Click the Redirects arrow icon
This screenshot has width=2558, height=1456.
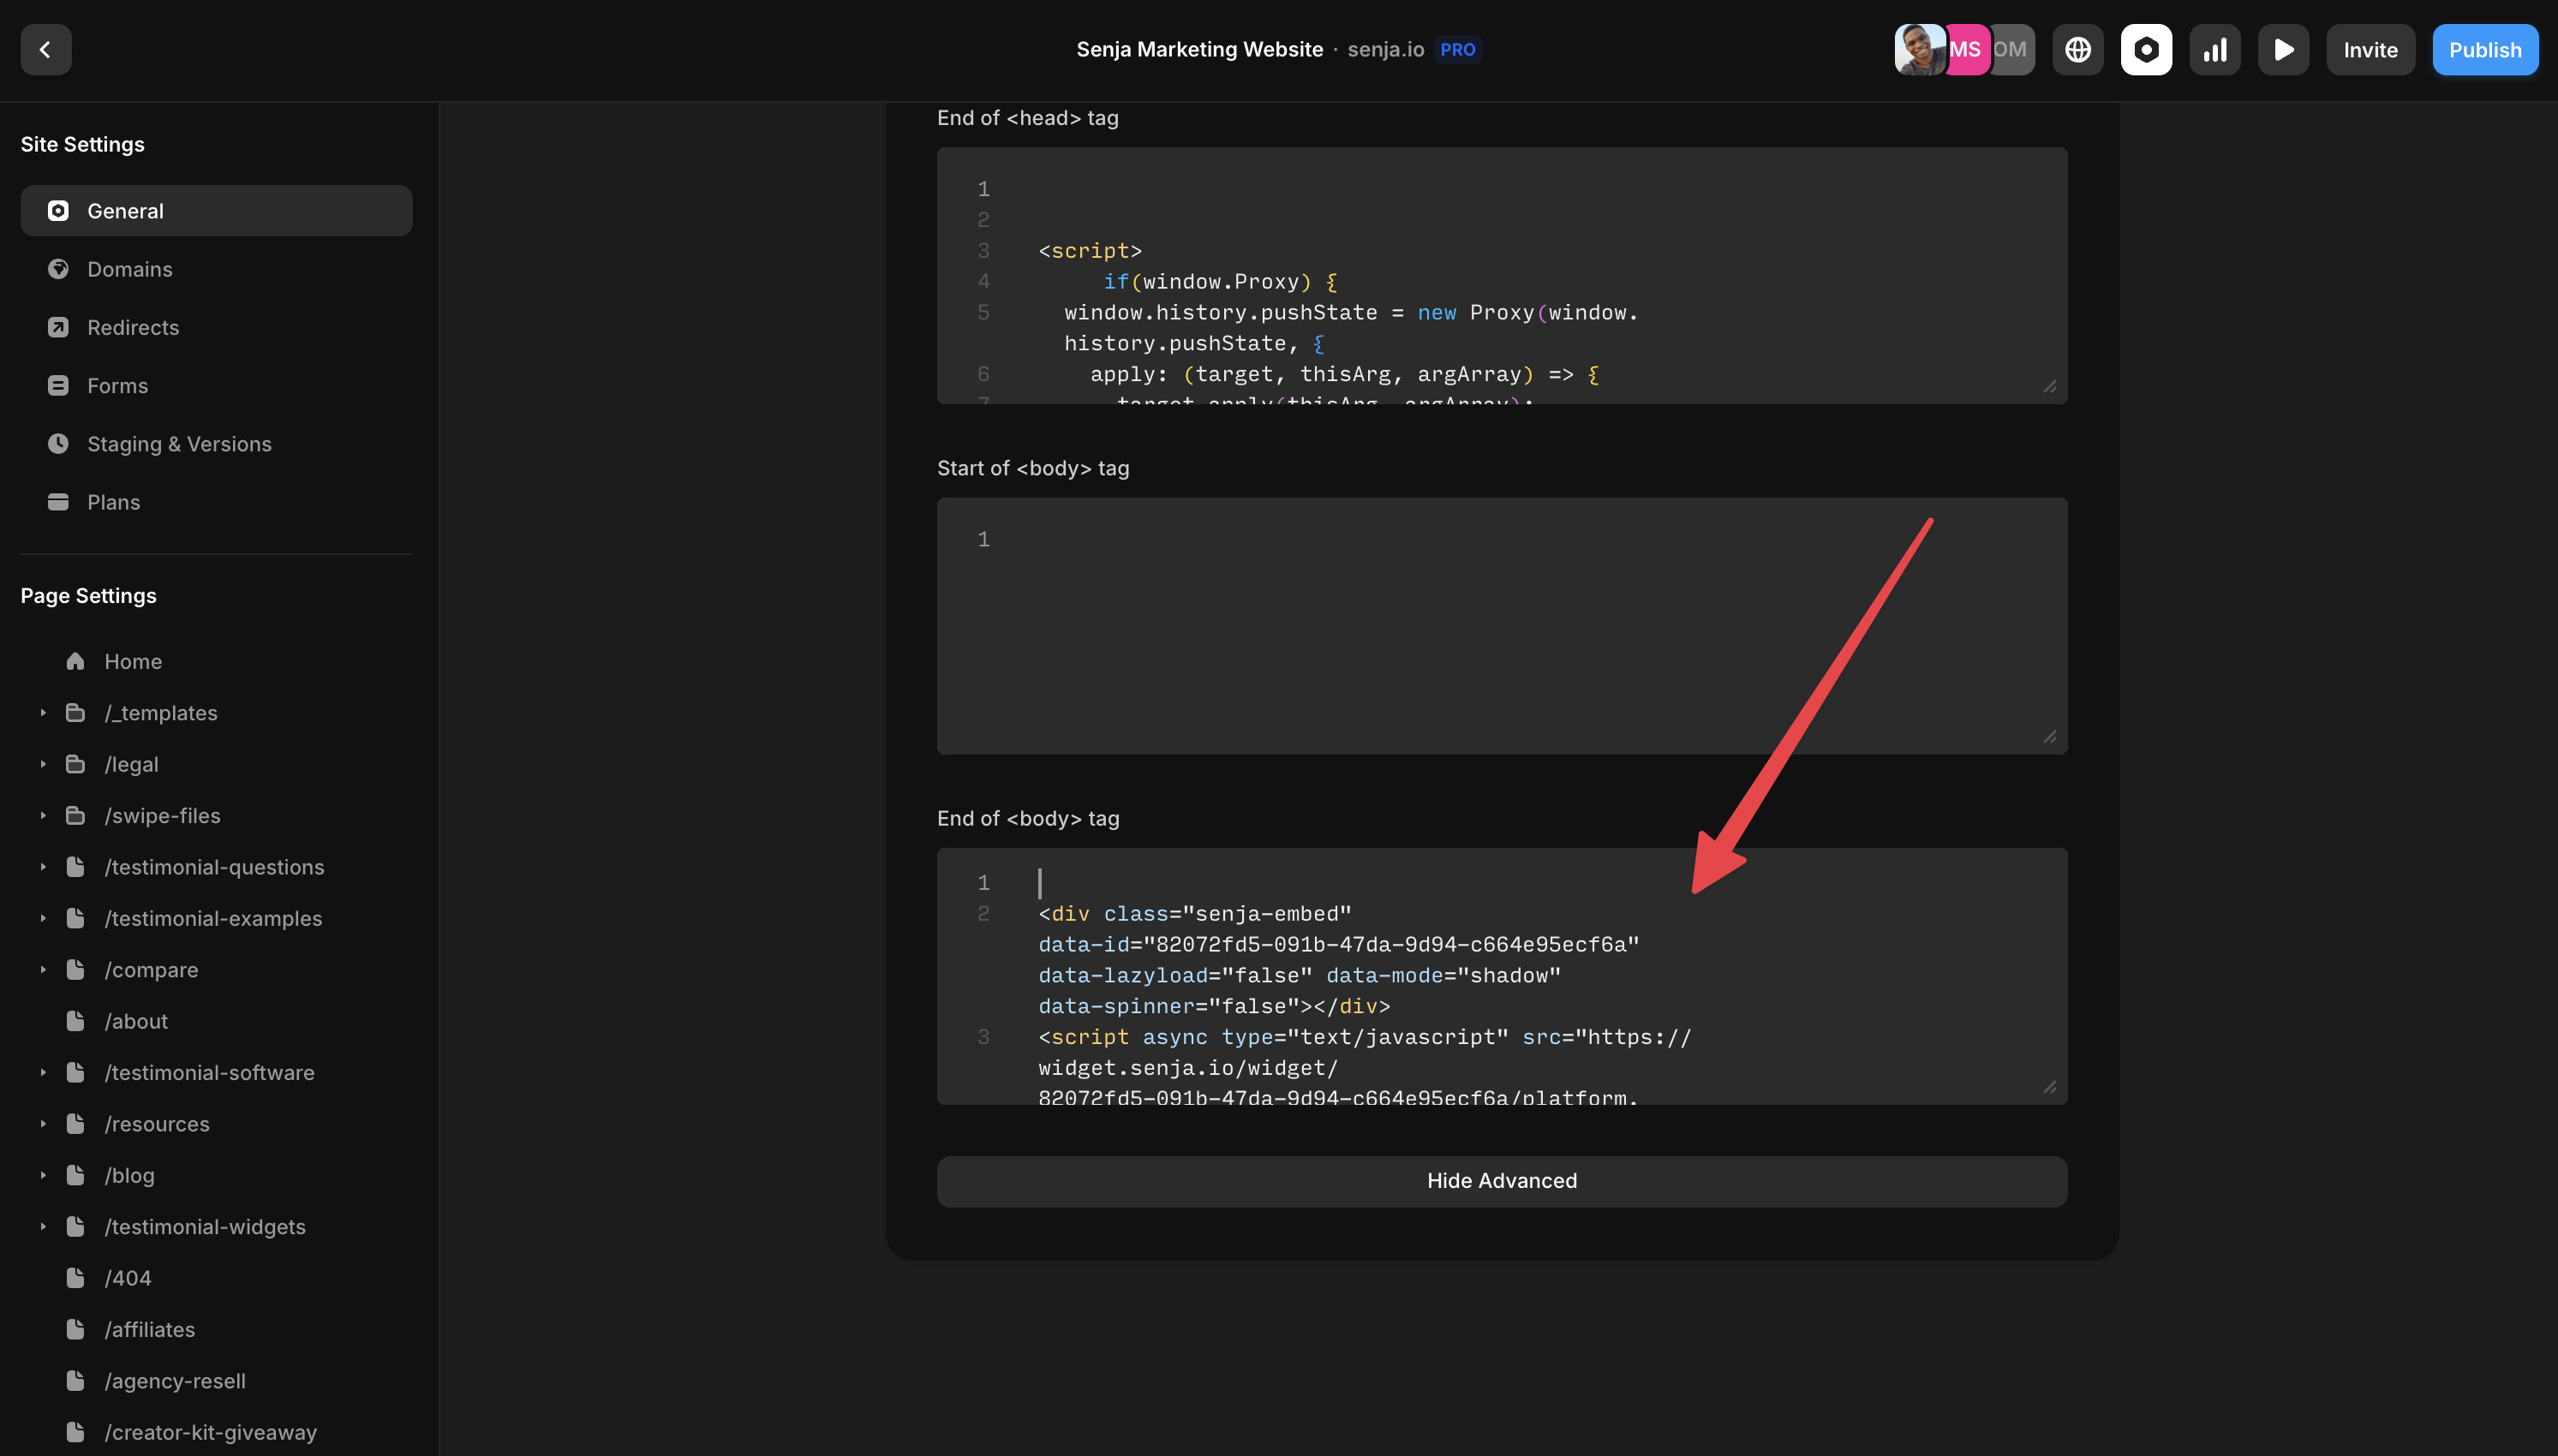point(58,327)
